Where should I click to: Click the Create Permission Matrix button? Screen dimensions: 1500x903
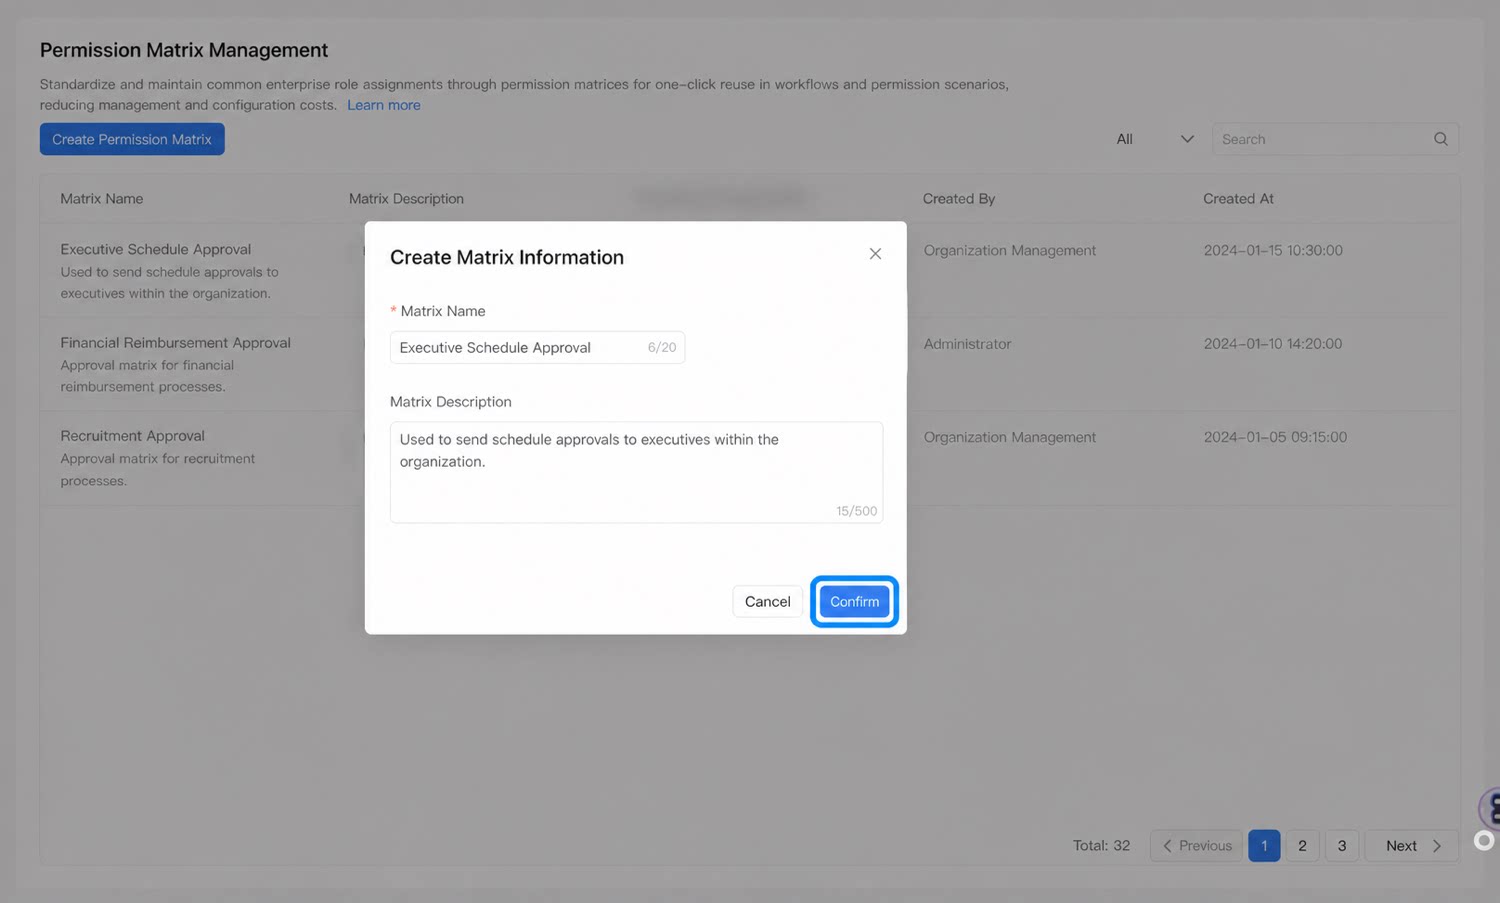132,139
